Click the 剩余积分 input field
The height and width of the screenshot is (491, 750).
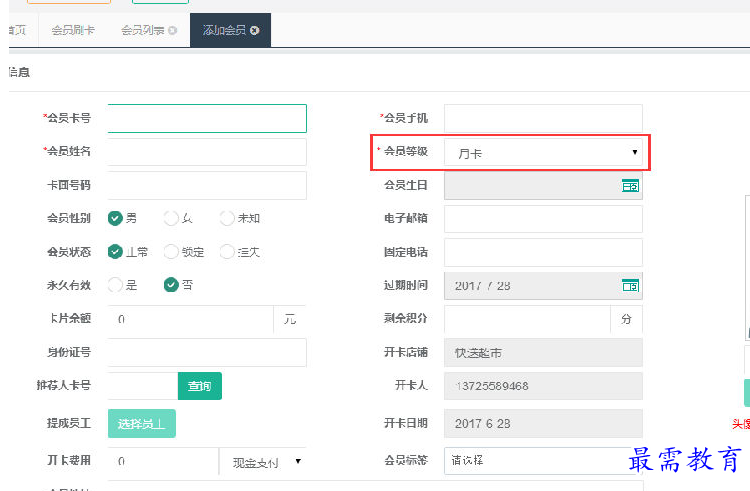click(x=528, y=319)
